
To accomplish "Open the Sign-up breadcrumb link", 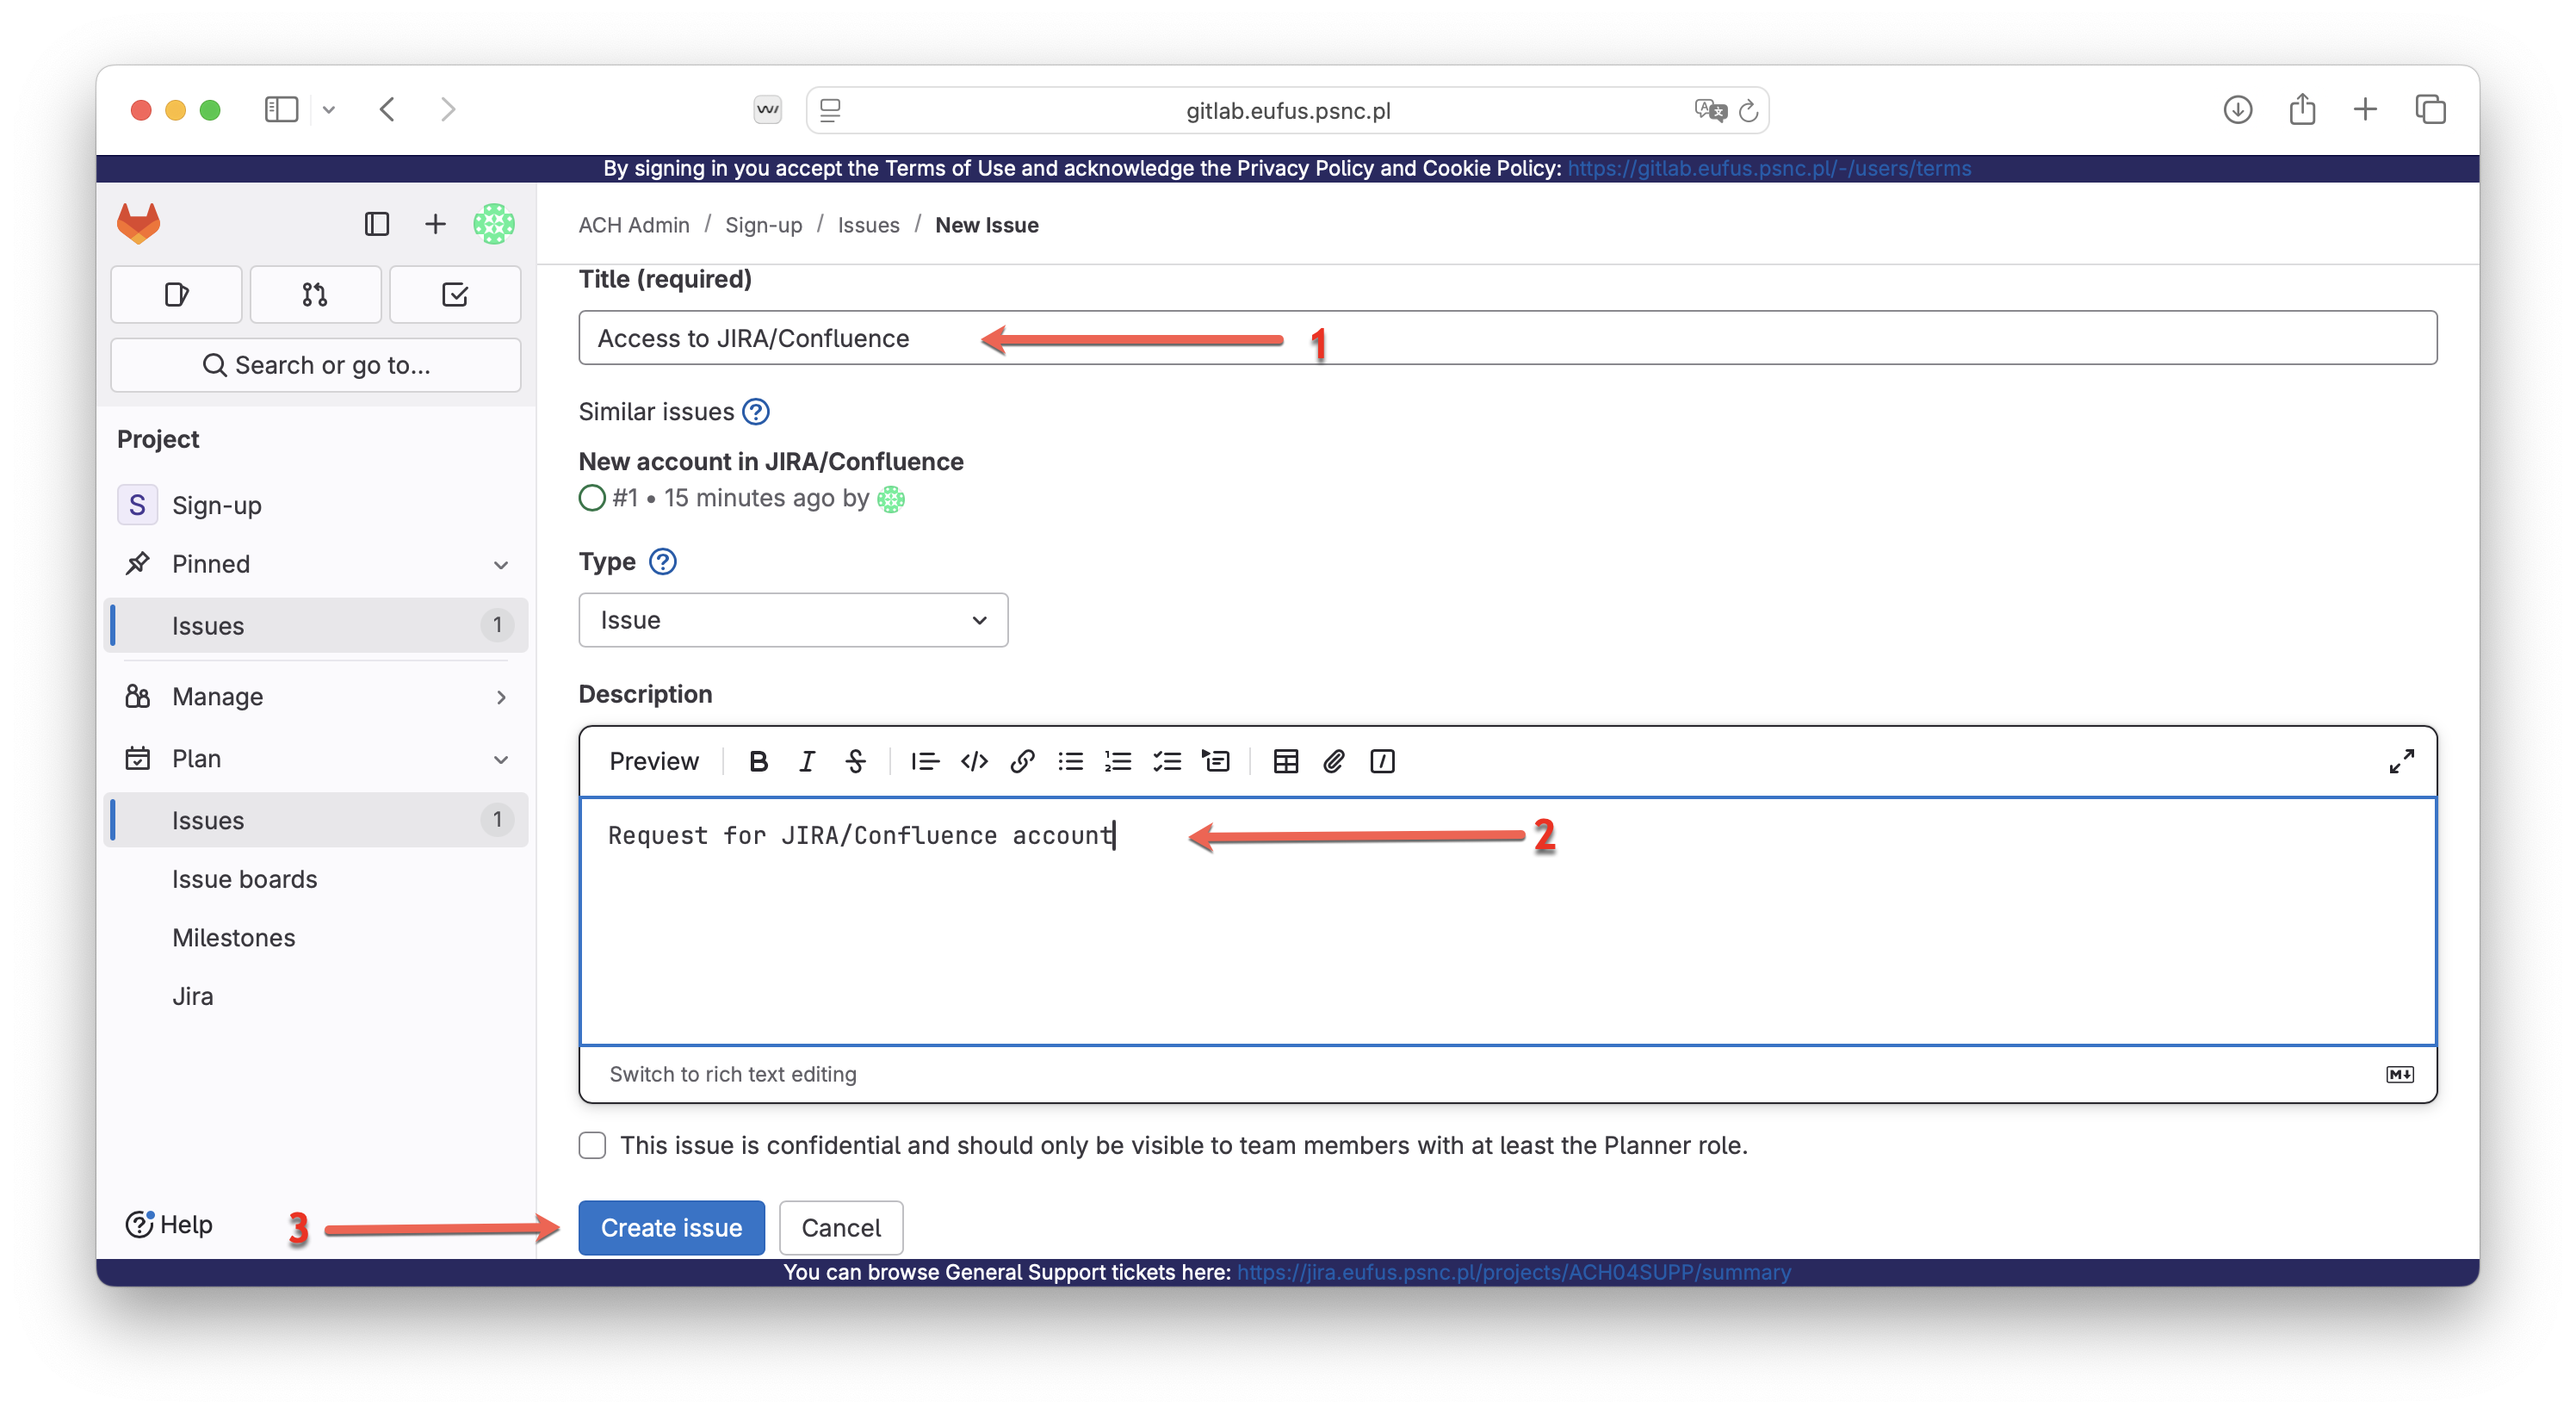I will click(x=763, y=226).
